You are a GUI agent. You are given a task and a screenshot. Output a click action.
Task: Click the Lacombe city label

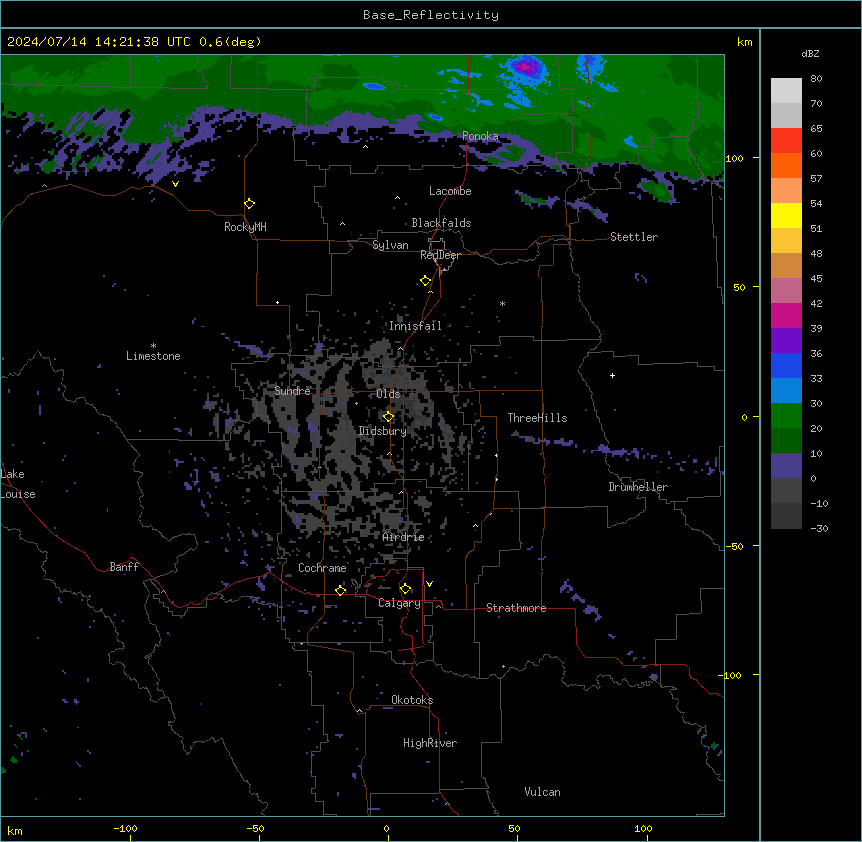tap(450, 191)
